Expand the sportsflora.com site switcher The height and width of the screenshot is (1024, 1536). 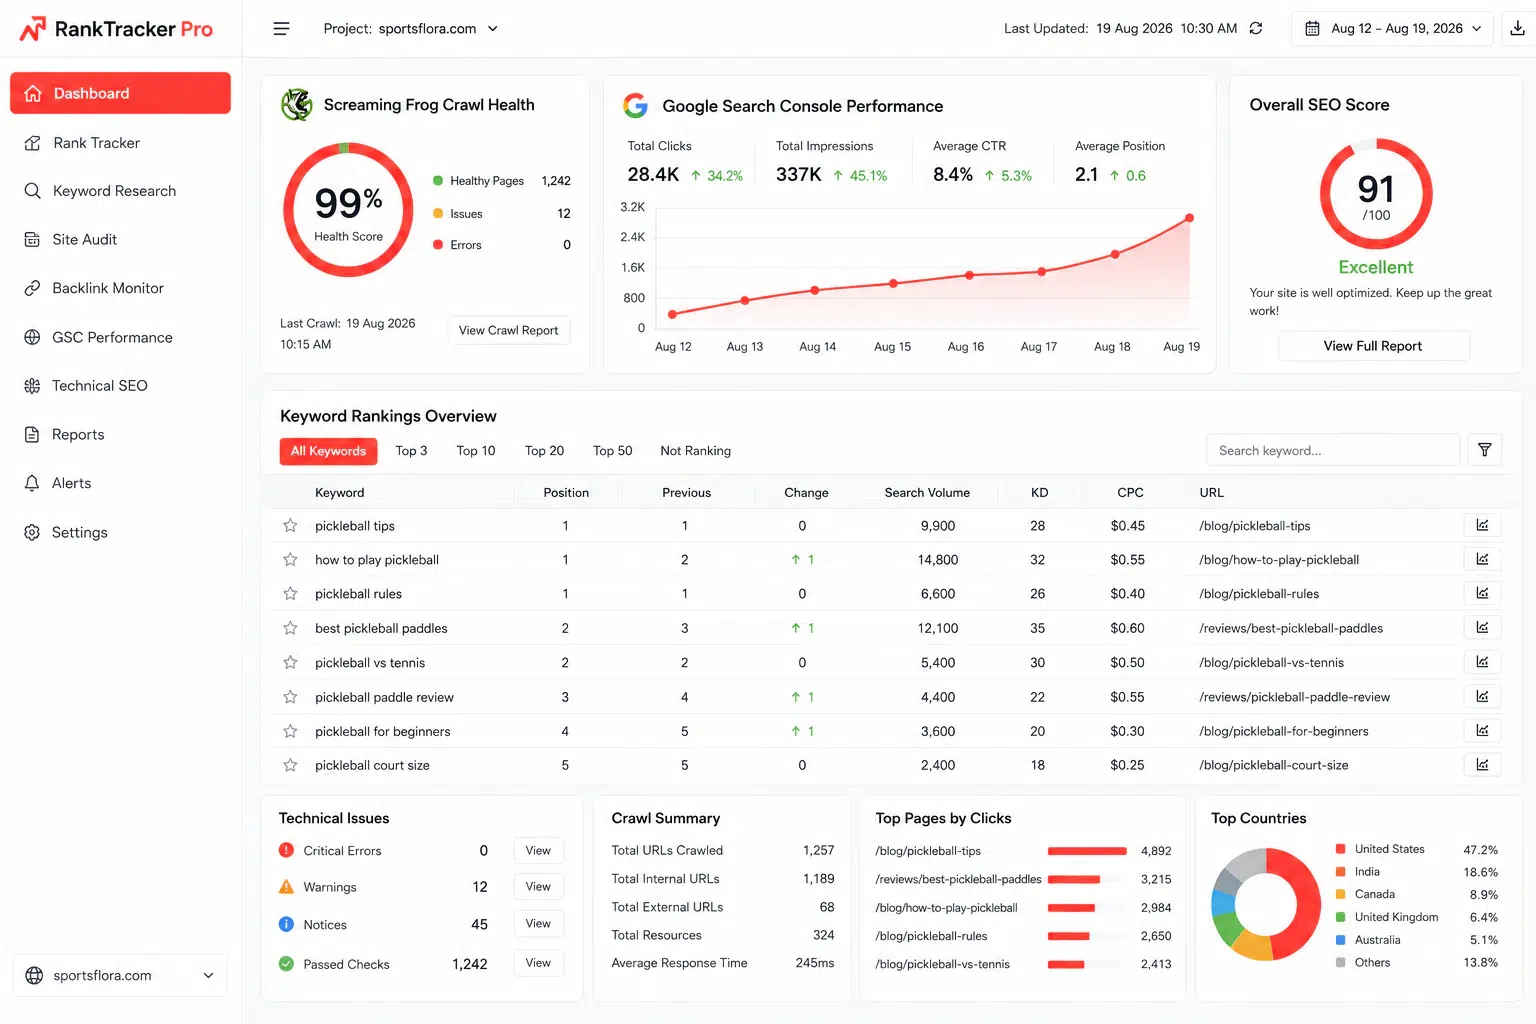[x=120, y=975]
